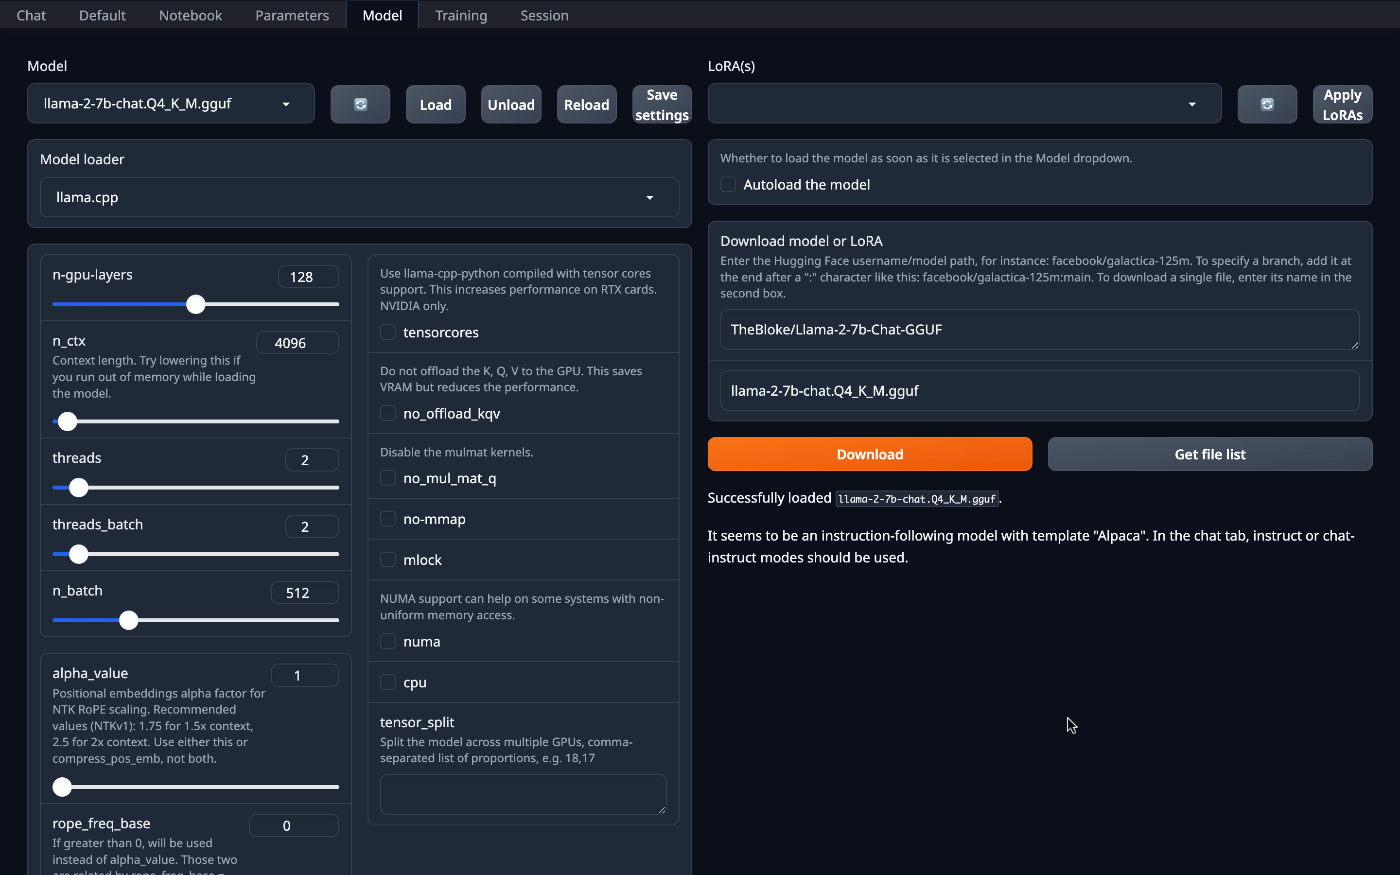Viewport: 1400px width, 875px height.
Task: Adjust the n_ctx slider
Action: 196,421
